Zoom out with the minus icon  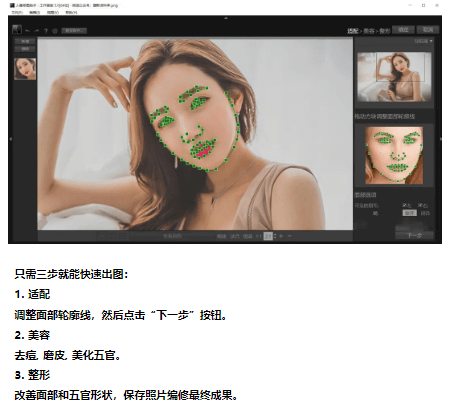pyautogui.click(x=289, y=236)
